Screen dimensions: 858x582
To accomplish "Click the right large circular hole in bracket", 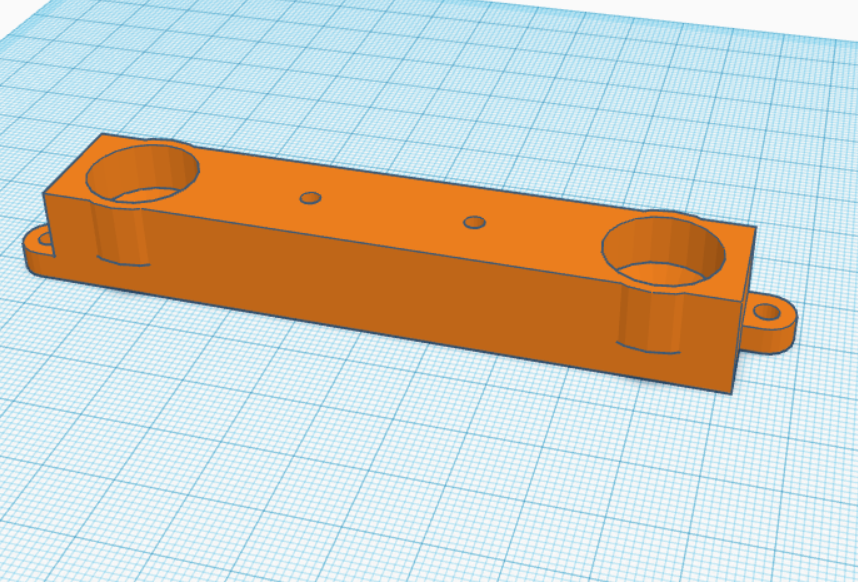I will click(664, 251).
